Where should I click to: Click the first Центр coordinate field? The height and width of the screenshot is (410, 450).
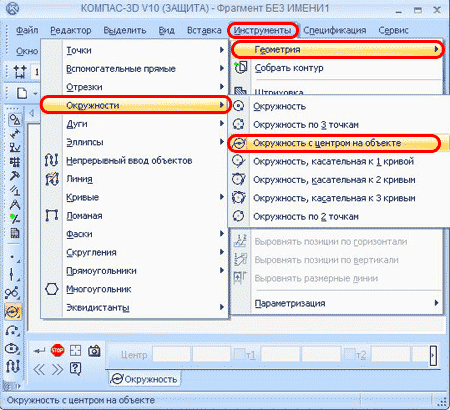pos(171,354)
